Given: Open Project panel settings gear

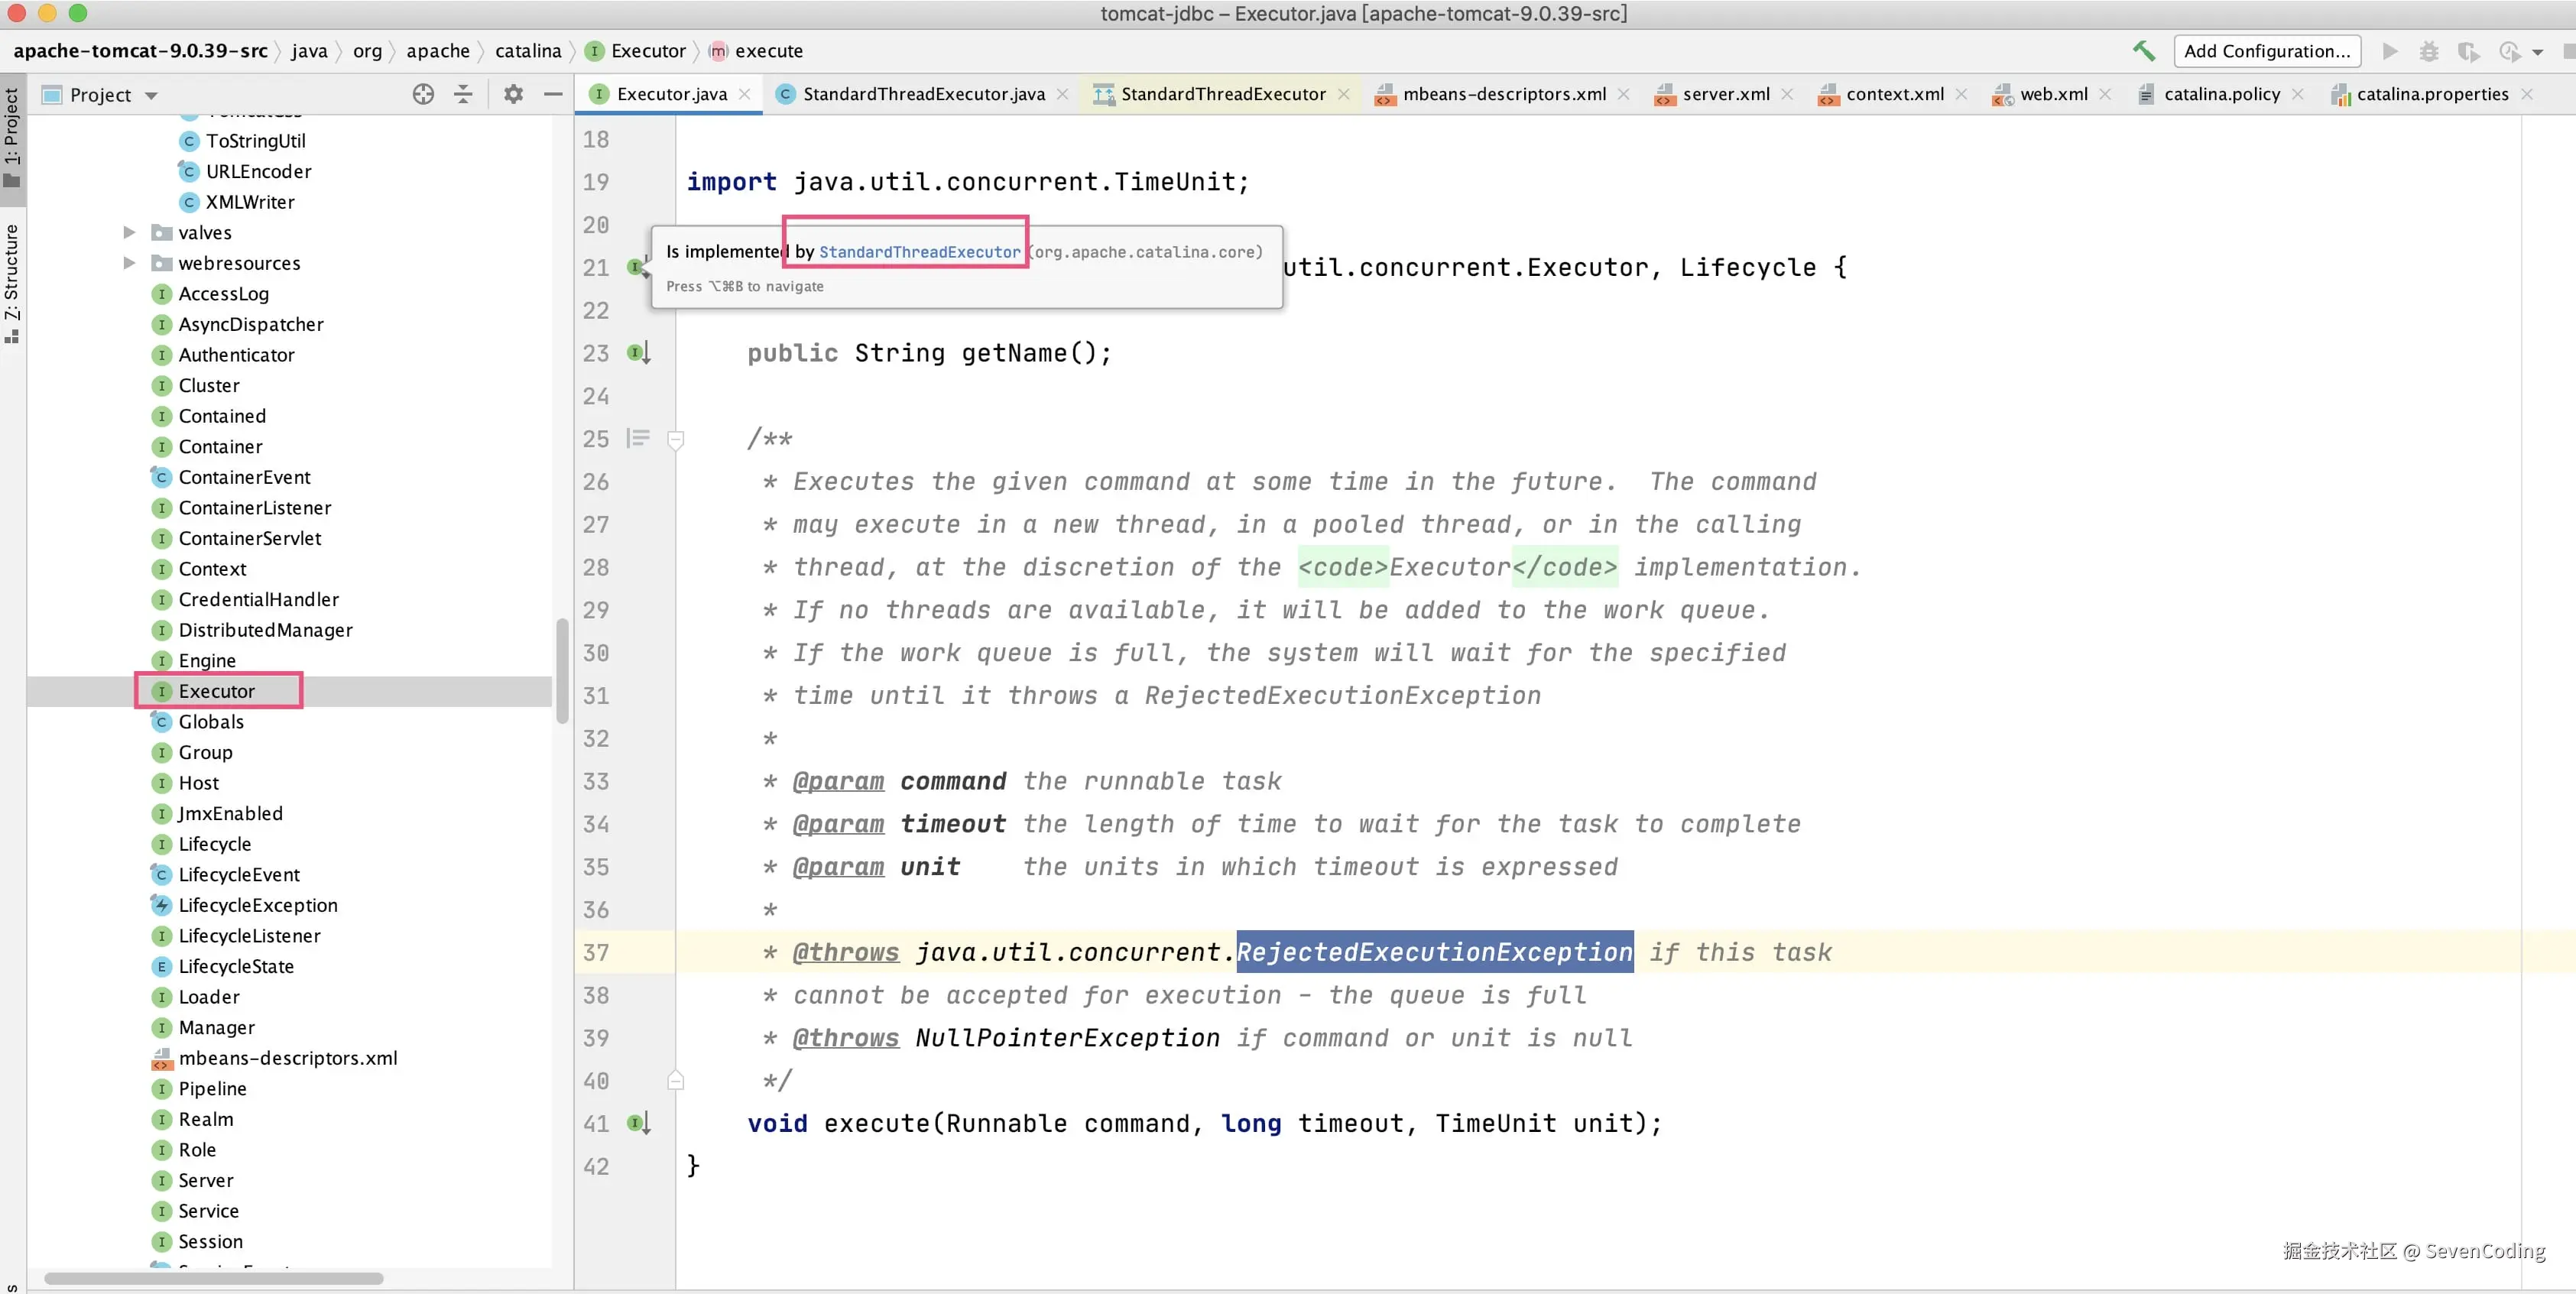Looking at the screenshot, I should (513, 94).
